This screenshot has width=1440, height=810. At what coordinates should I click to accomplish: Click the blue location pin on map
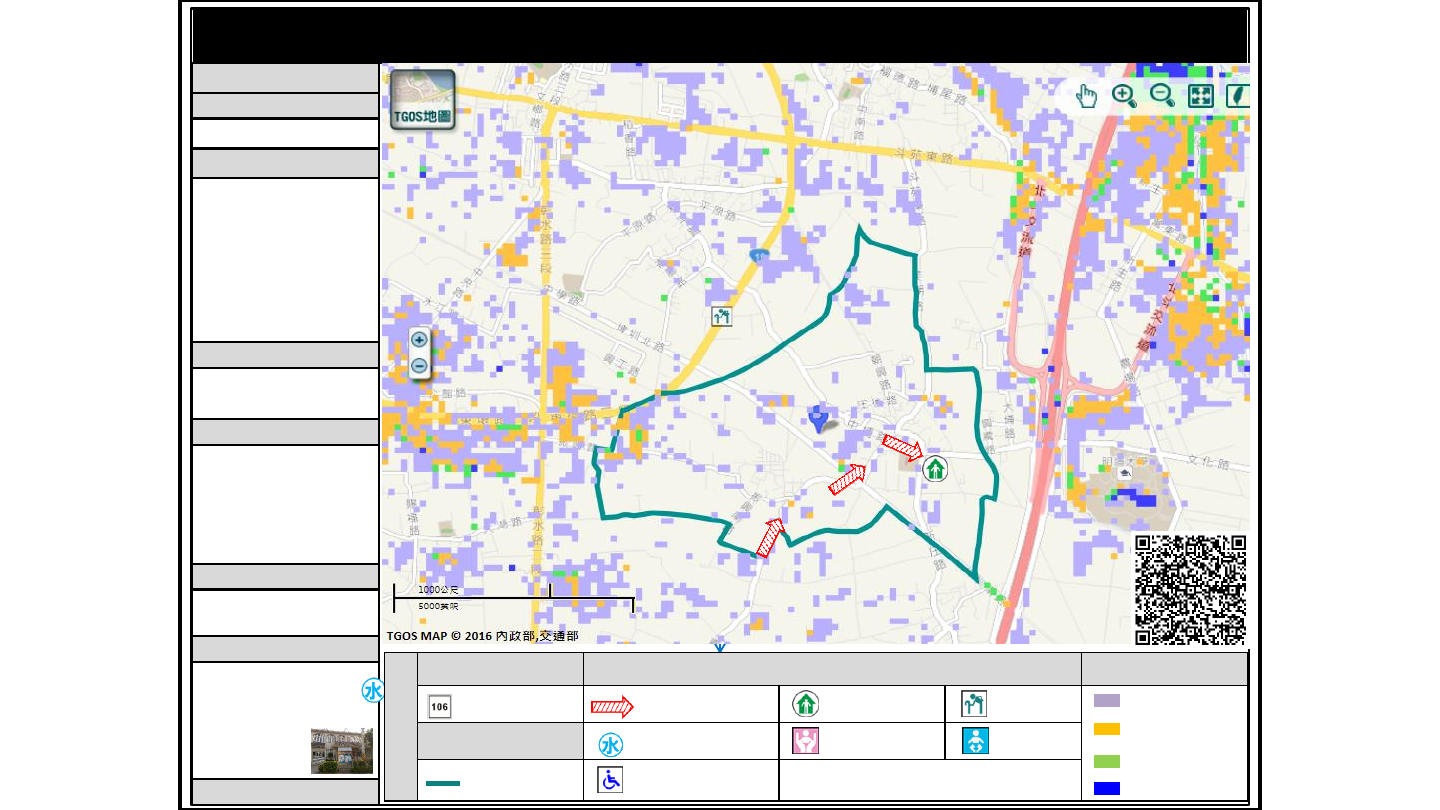click(819, 420)
